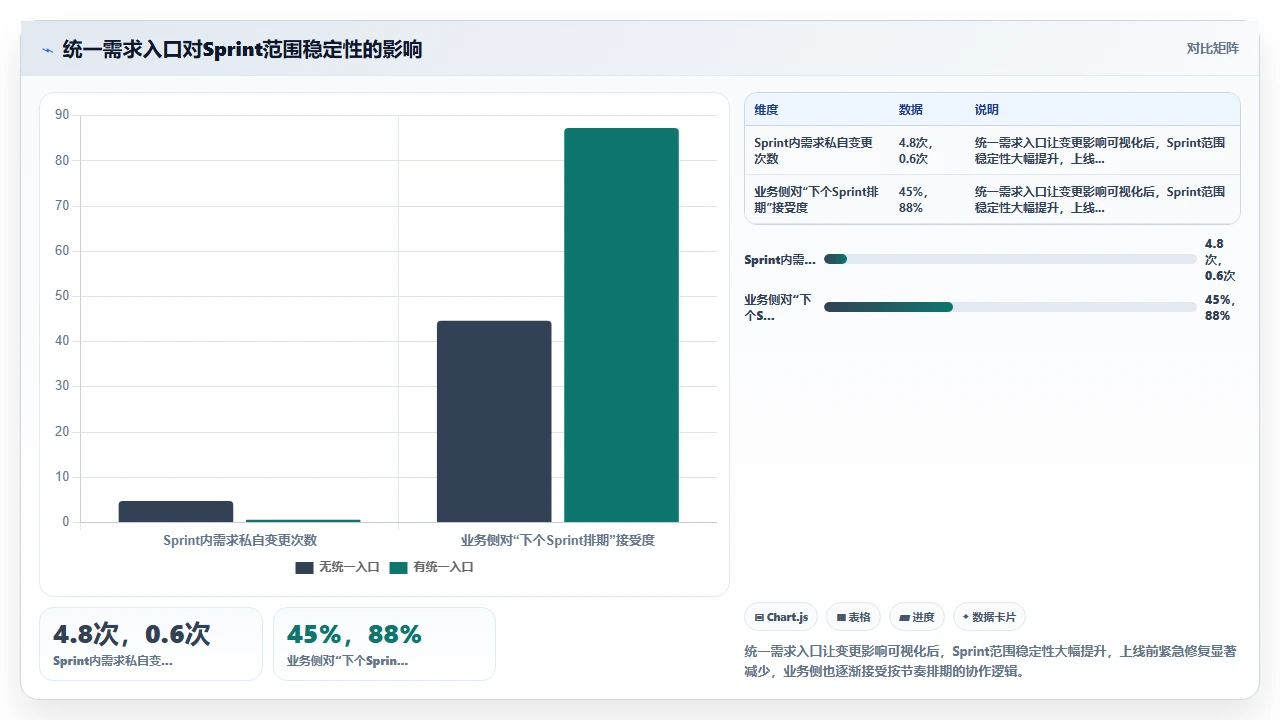This screenshot has height=720, width=1280.
Task: Click the 进度 tag chip
Action: click(917, 617)
